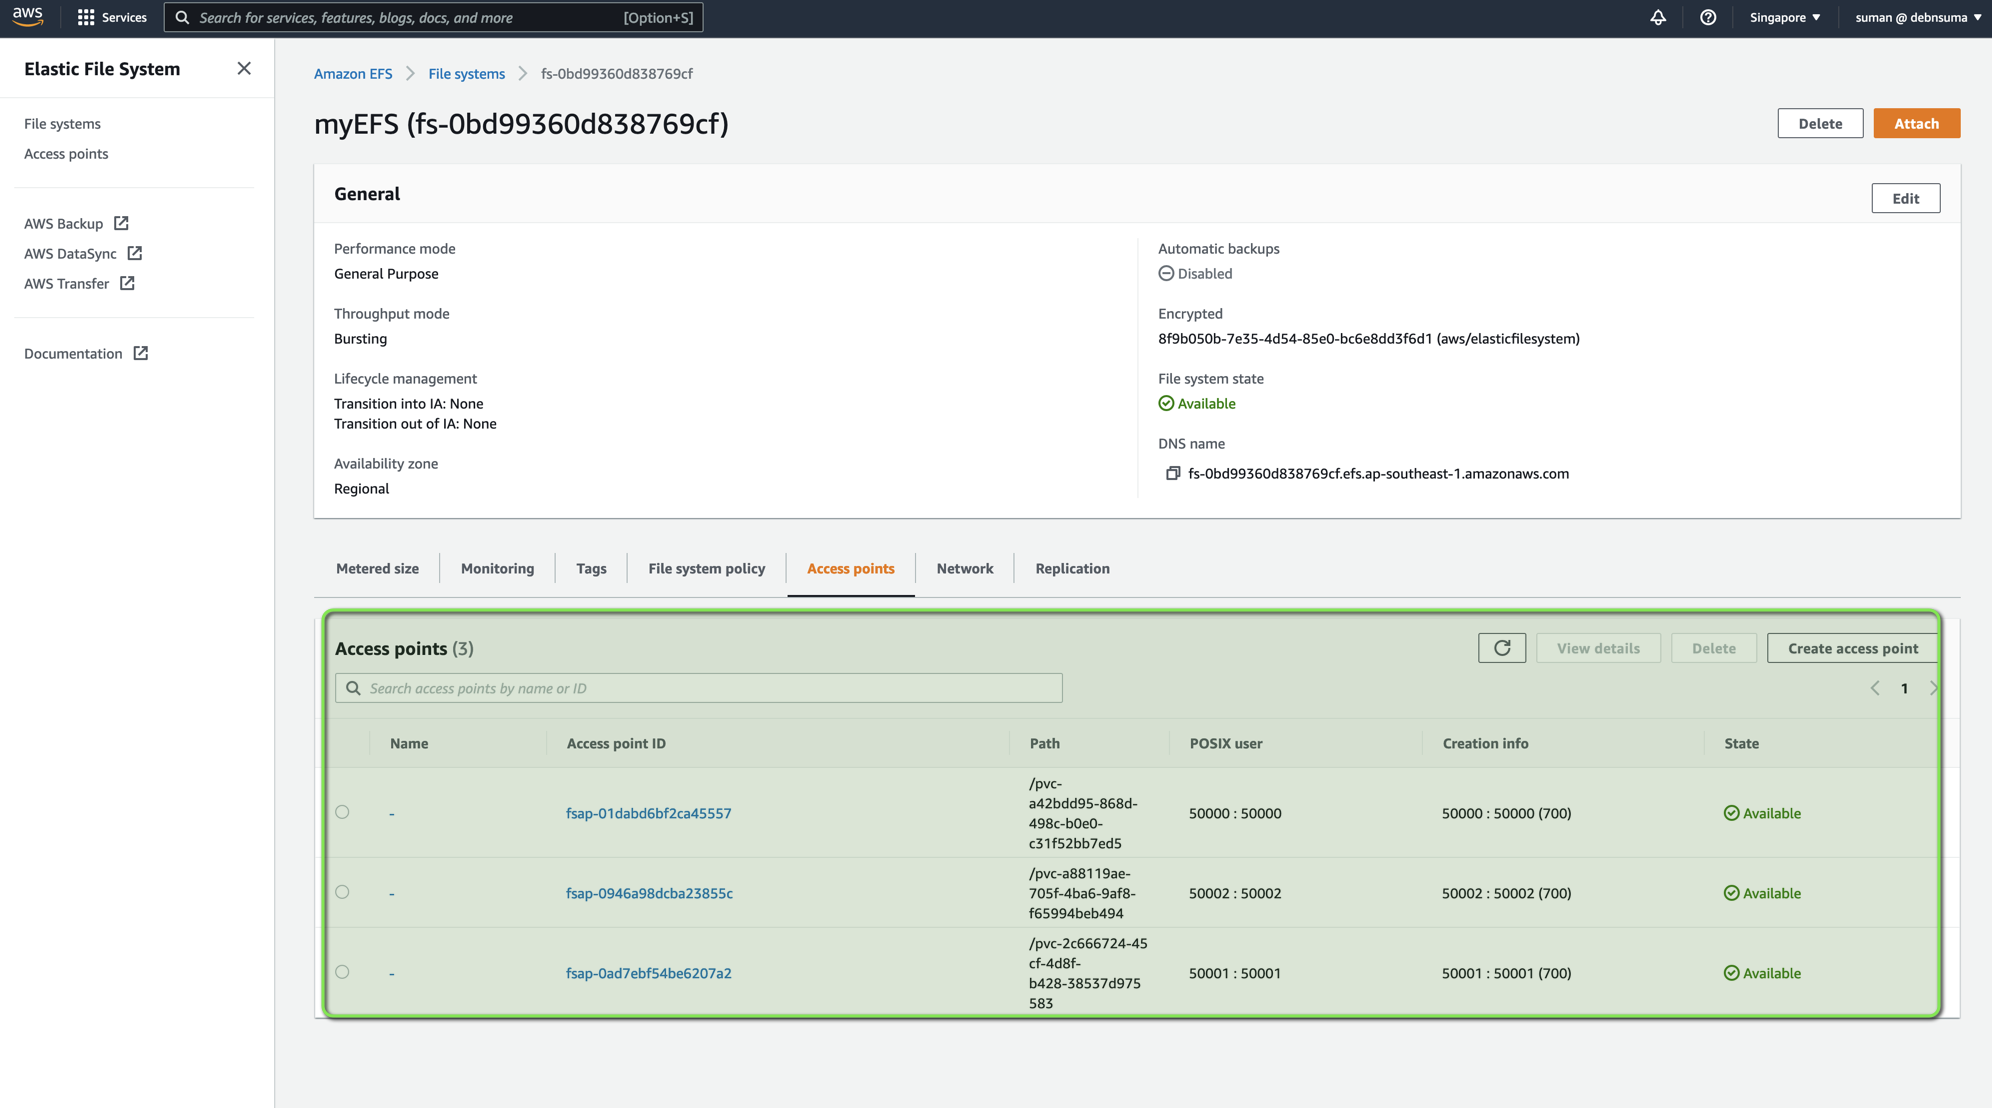
Task: Open AWS Transfer in the sidebar
Action: click(x=66, y=283)
